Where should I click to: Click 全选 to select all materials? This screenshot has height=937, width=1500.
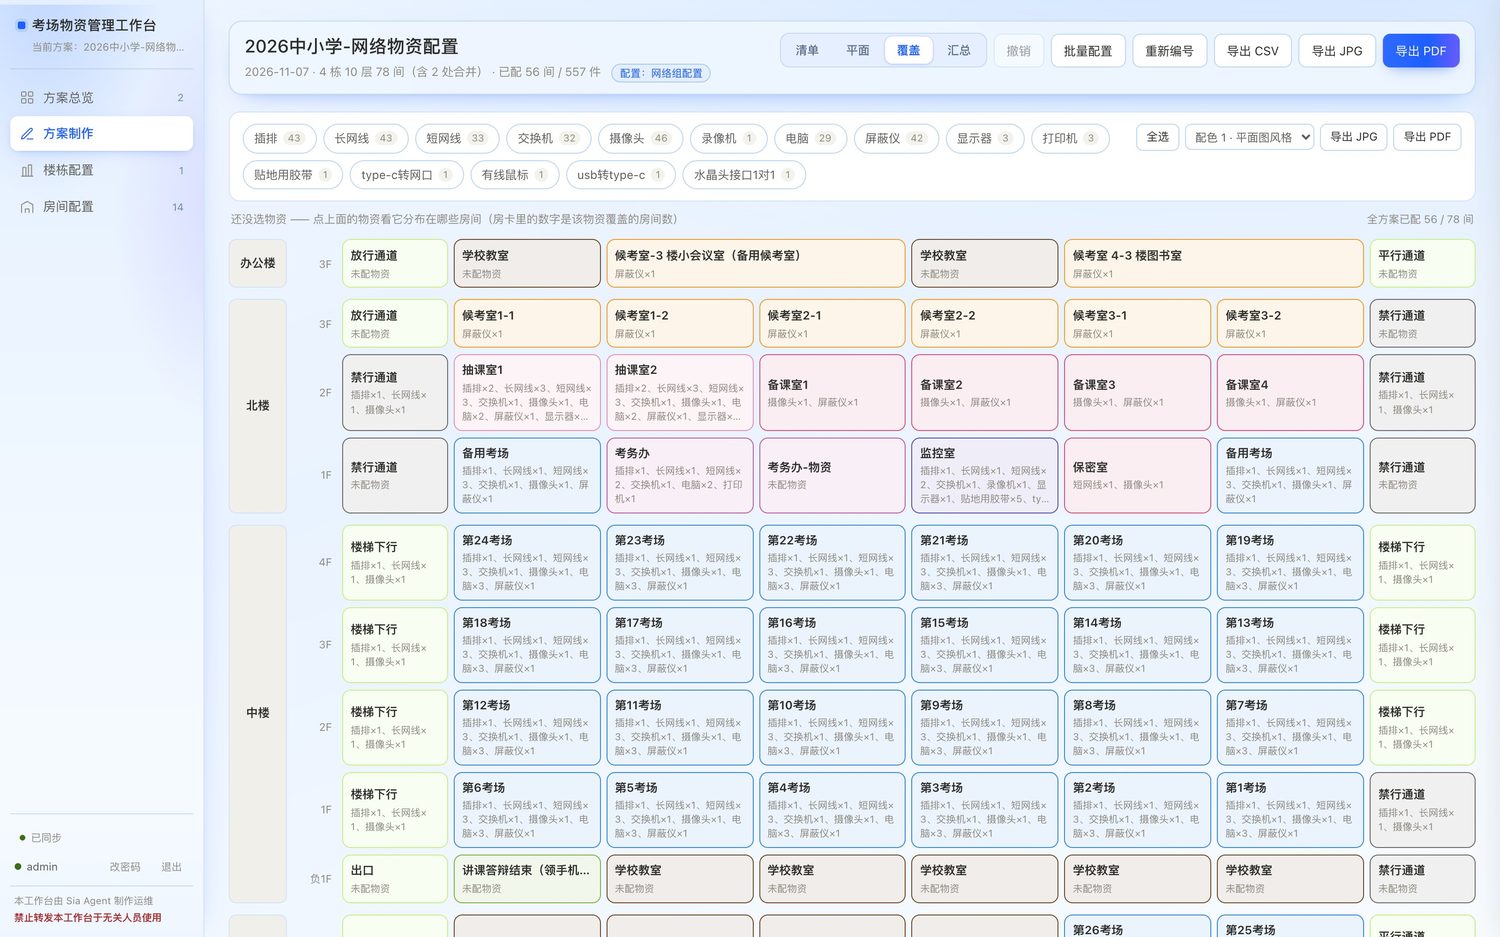pos(1158,137)
